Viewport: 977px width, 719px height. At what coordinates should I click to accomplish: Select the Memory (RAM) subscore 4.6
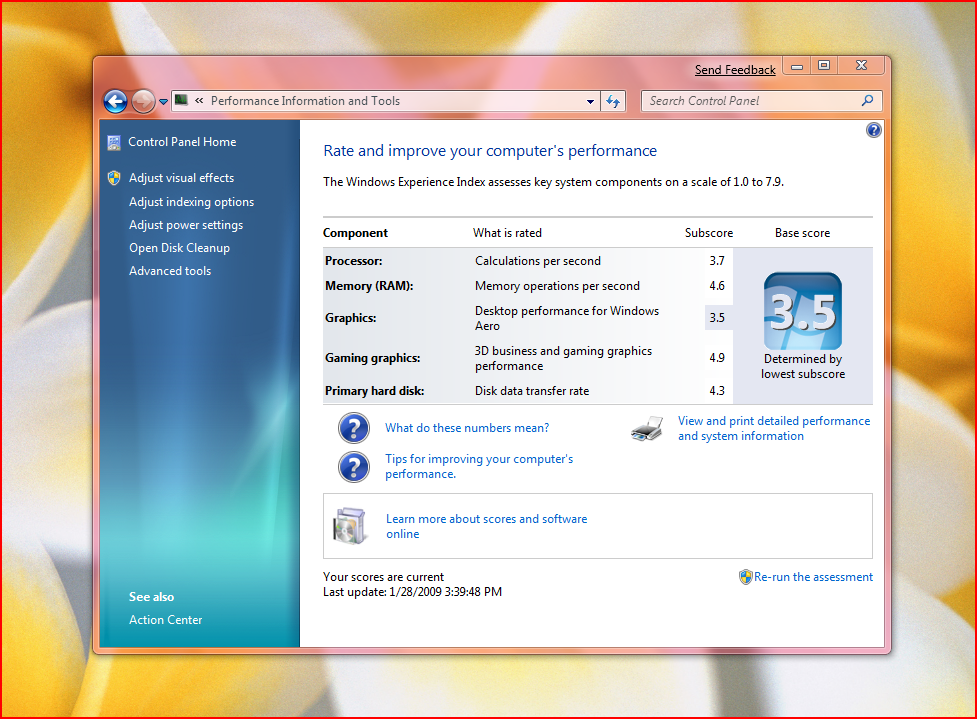click(717, 286)
